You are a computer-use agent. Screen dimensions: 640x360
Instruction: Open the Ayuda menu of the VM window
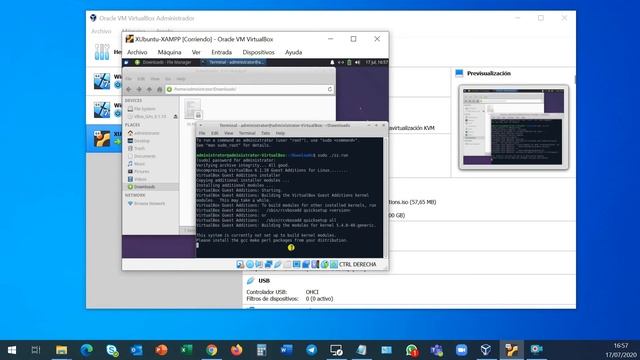coord(293,52)
